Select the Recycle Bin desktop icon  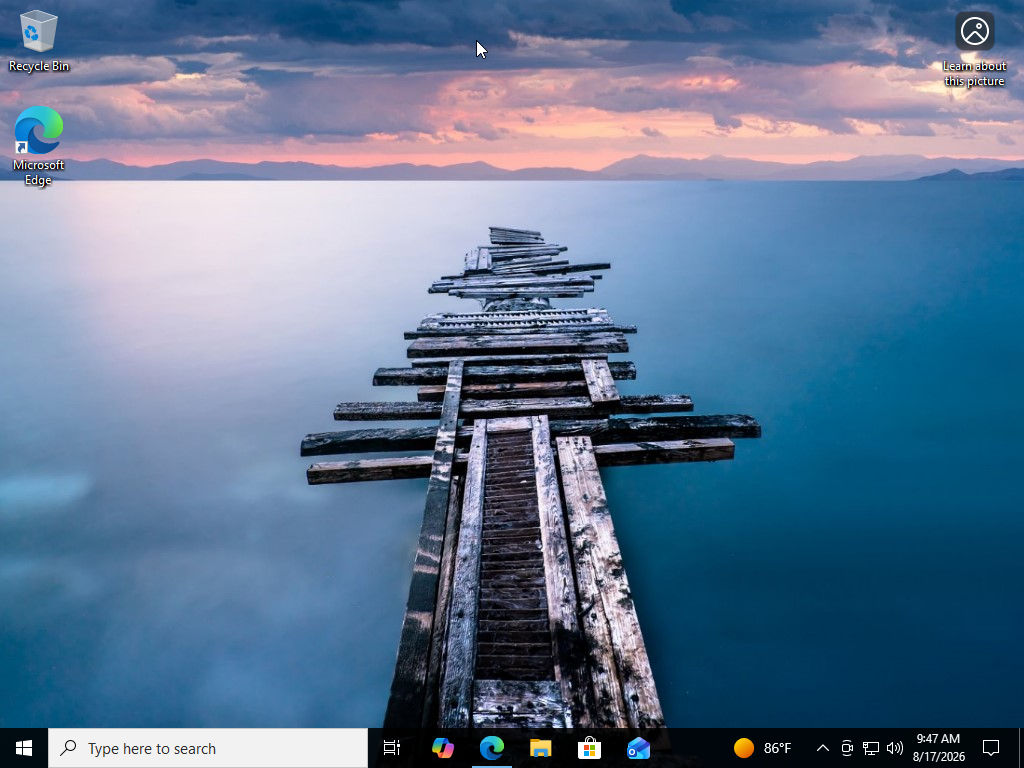[x=39, y=40]
